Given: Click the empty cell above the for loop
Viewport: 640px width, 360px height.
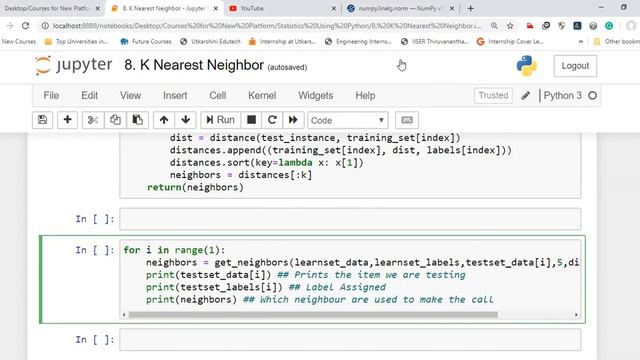Looking at the screenshot, I should 350,219.
